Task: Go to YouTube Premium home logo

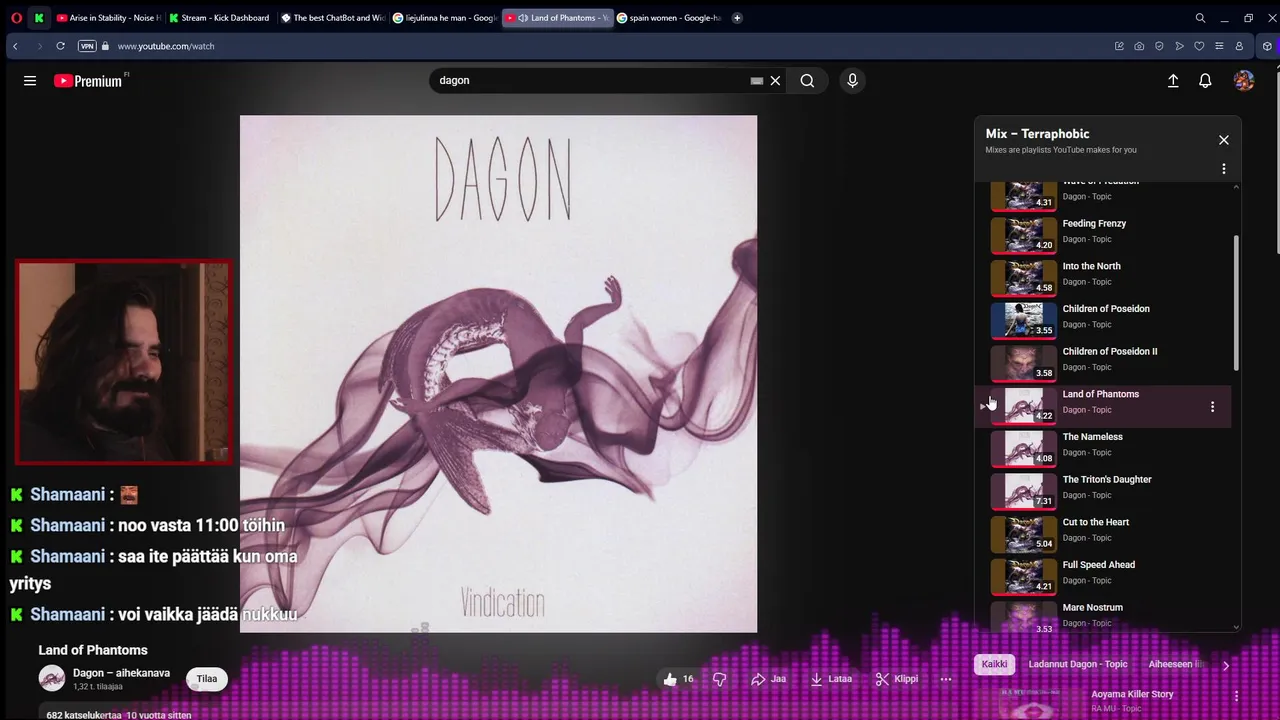Action: point(88,81)
